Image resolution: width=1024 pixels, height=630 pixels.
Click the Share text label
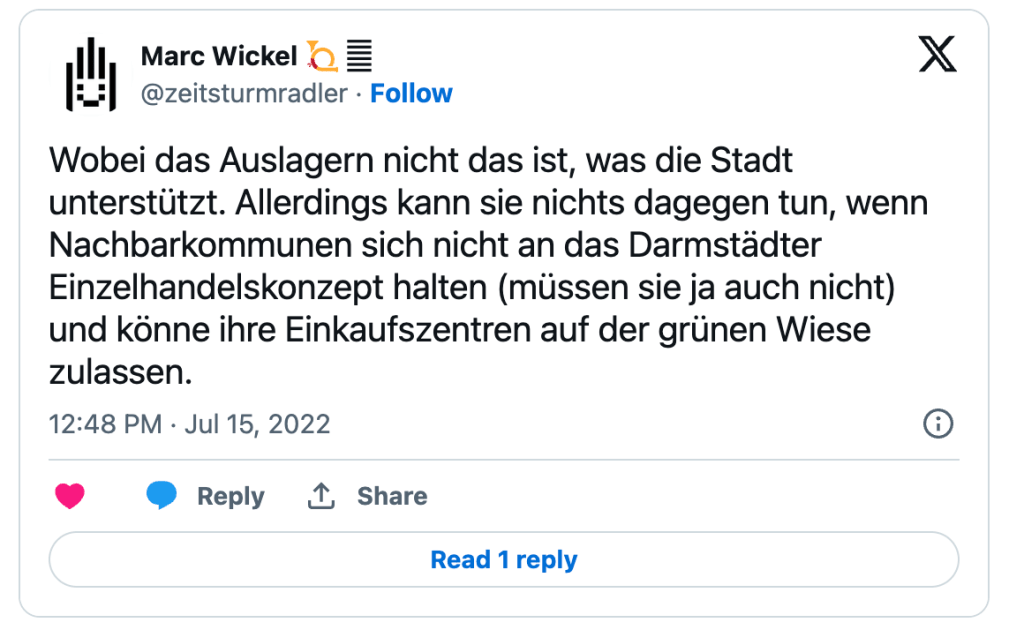coord(392,496)
